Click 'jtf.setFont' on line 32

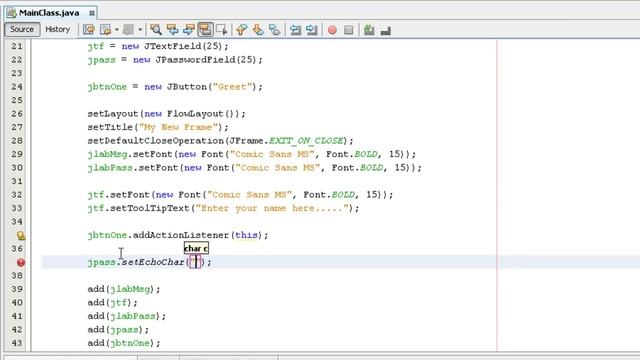[119, 194]
